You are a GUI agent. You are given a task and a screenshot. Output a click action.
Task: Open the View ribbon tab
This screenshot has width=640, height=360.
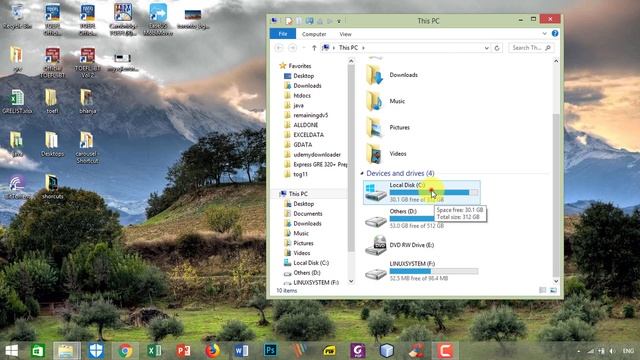(x=345, y=34)
